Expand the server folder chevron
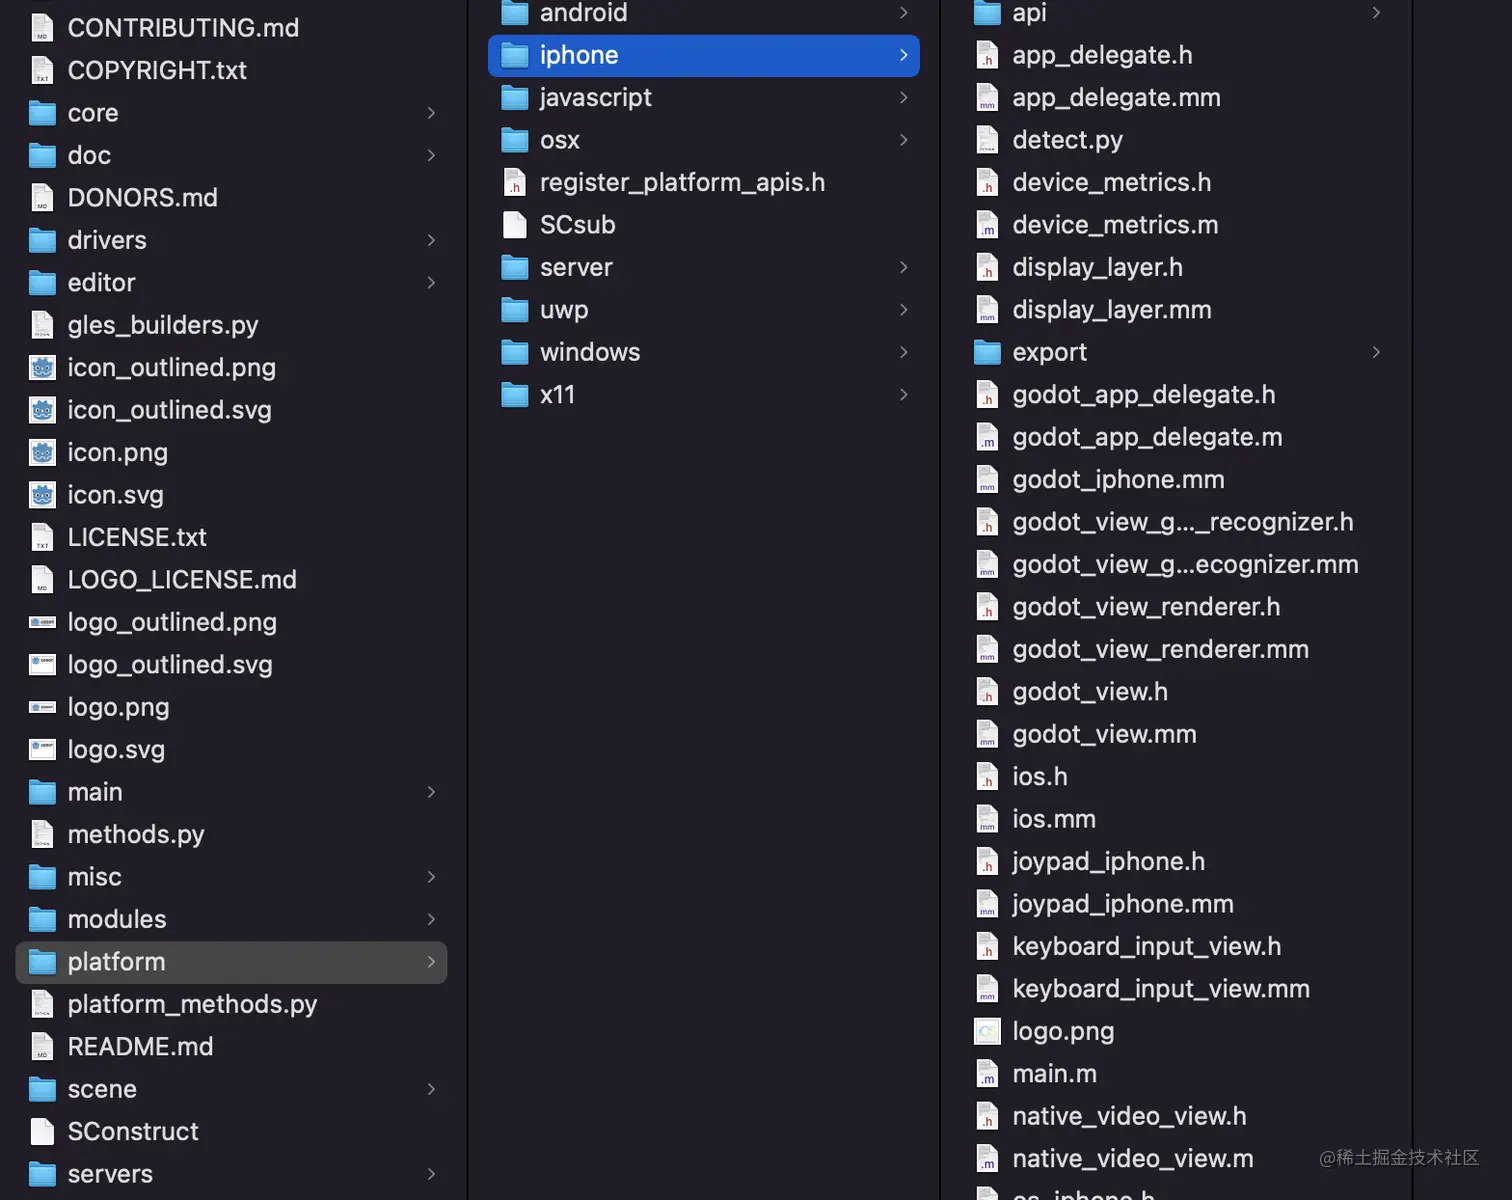The height and width of the screenshot is (1200, 1512). (903, 267)
